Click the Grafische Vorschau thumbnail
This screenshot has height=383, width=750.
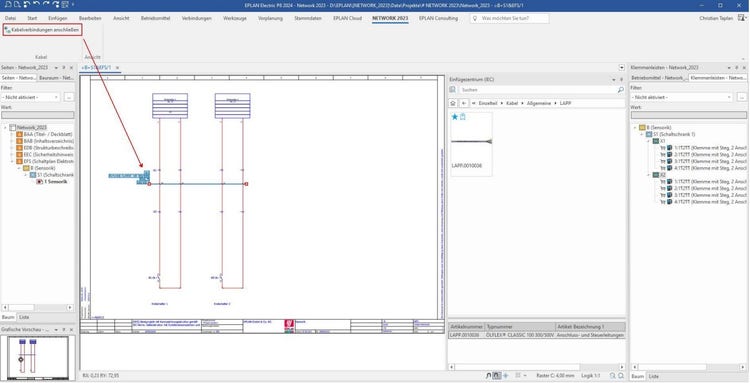coord(38,358)
